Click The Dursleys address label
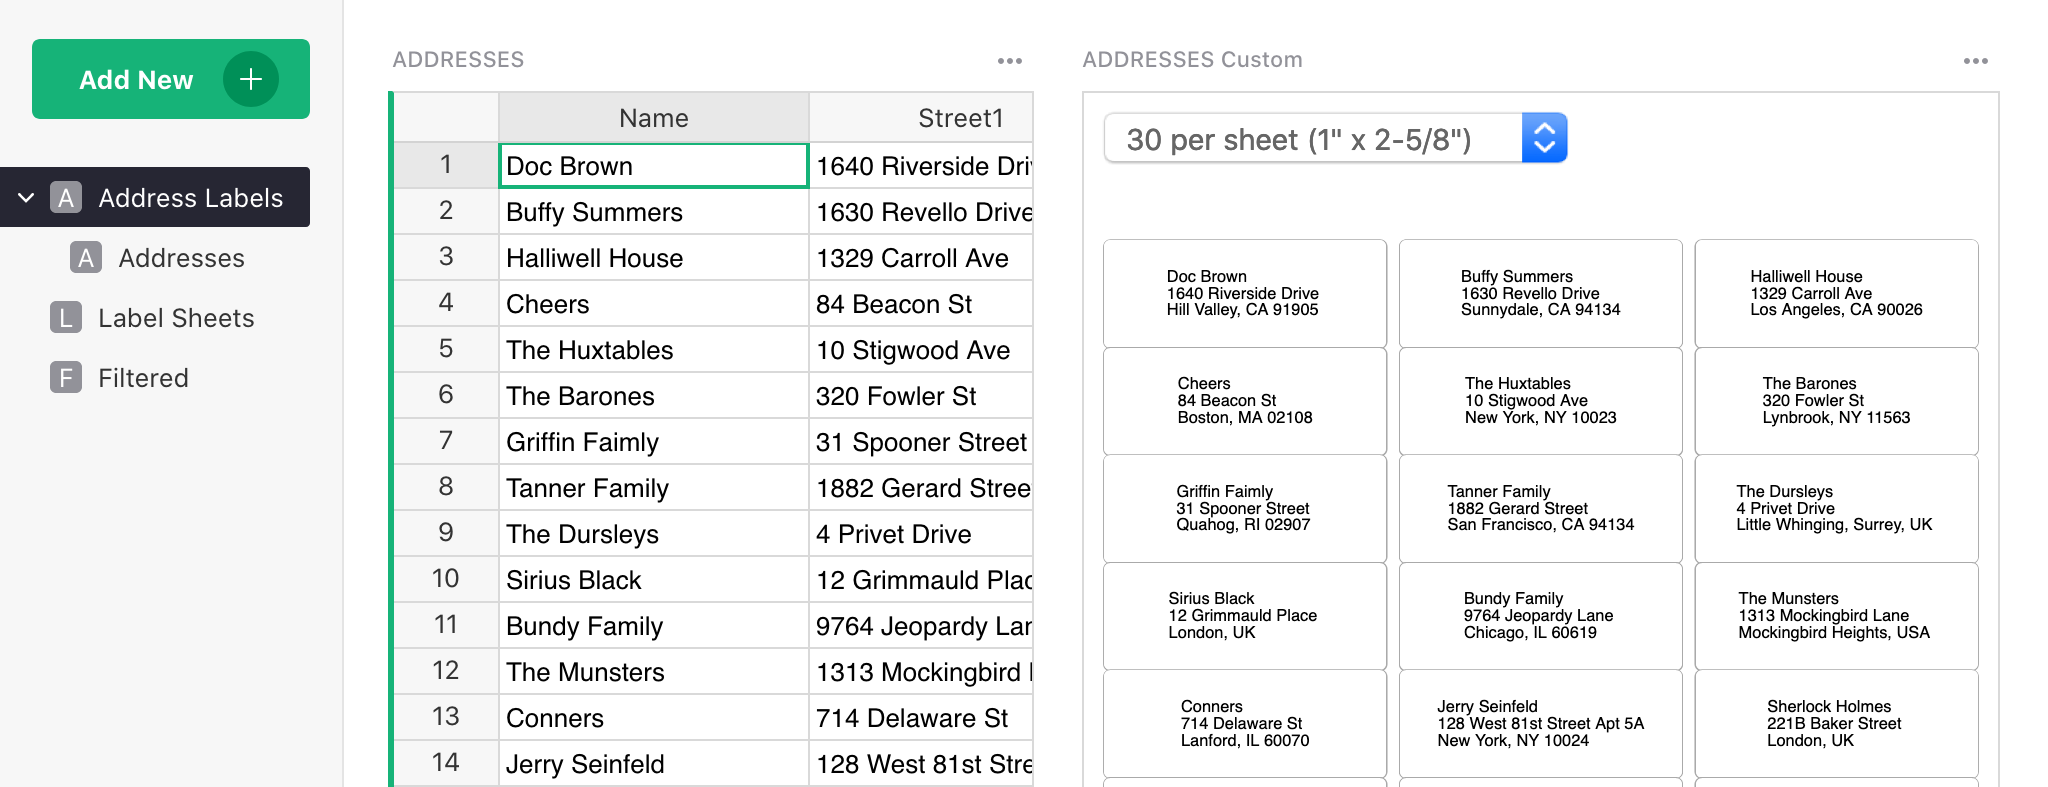Viewport: 2048px width, 787px height. coord(1837,508)
